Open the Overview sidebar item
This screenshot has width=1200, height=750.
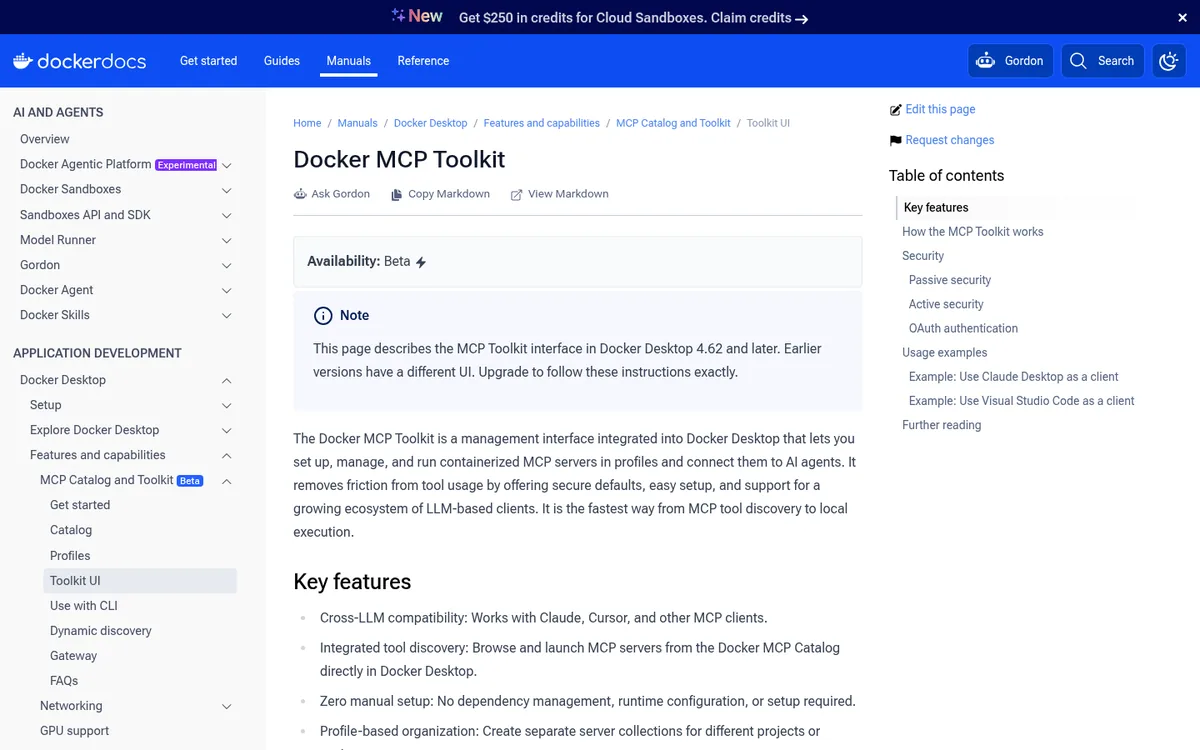click(x=45, y=139)
